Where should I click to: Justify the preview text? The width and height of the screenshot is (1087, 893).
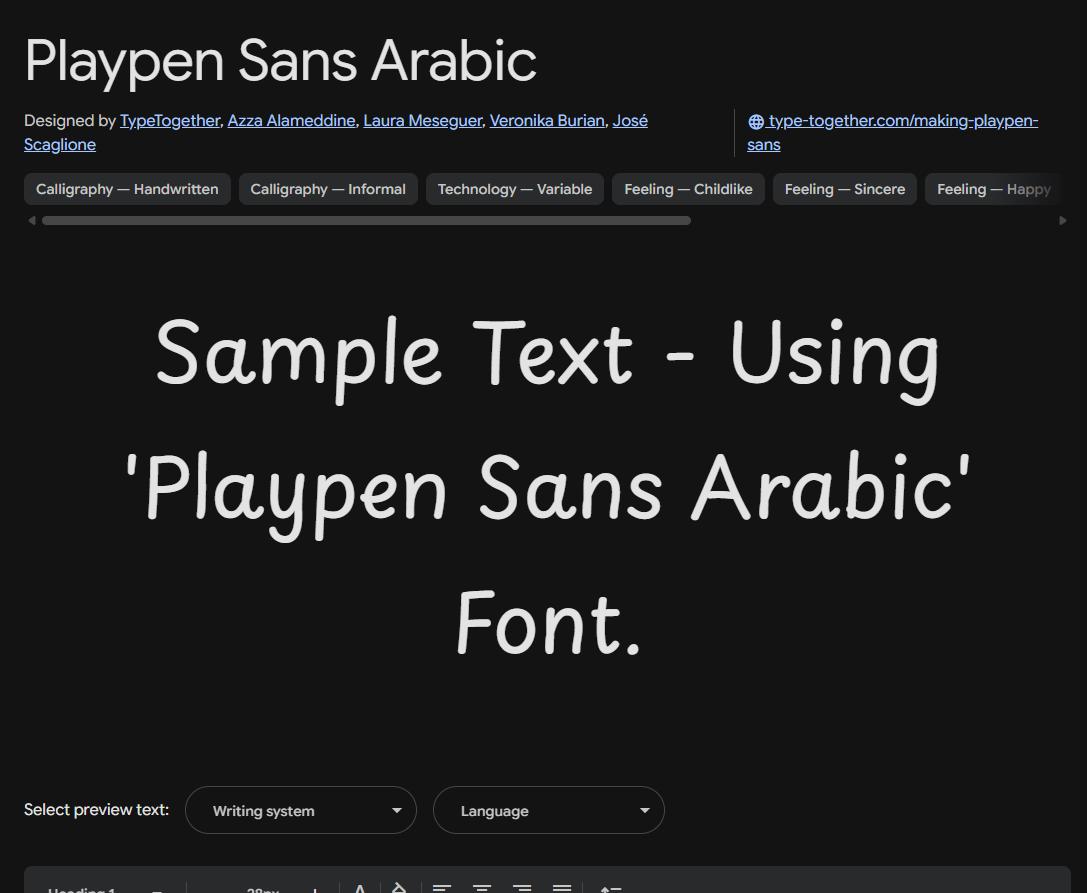click(562, 888)
